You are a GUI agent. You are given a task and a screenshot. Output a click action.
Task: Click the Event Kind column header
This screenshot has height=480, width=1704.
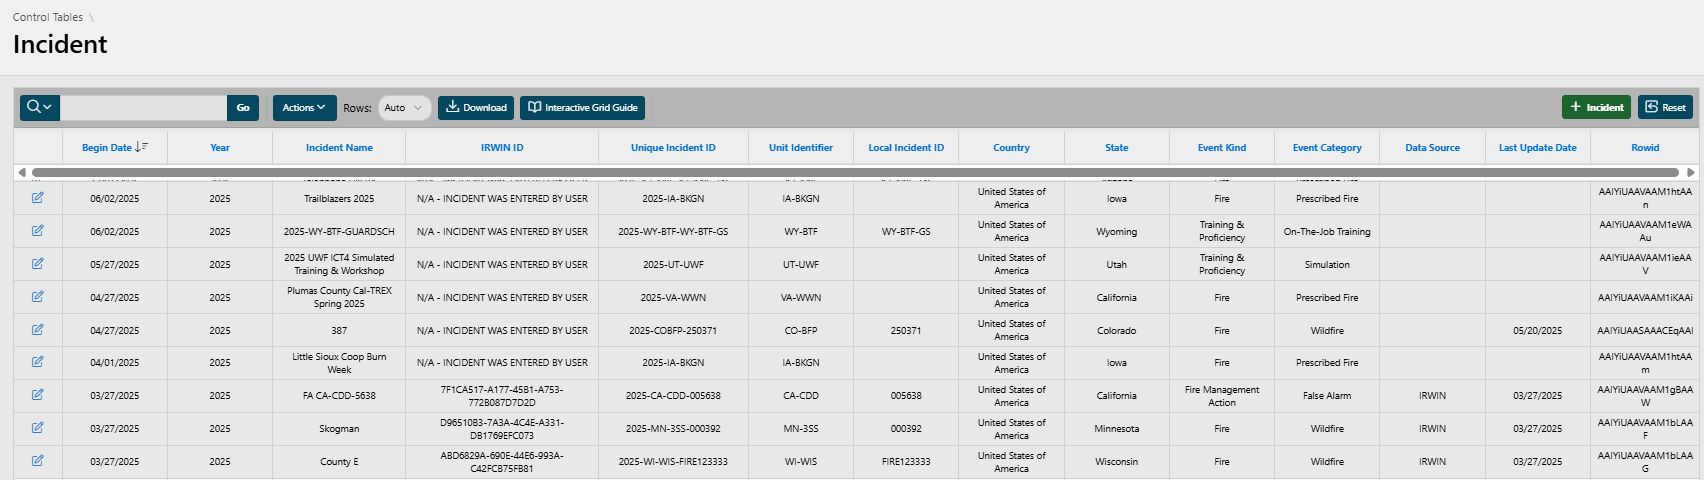click(1222, 147)
